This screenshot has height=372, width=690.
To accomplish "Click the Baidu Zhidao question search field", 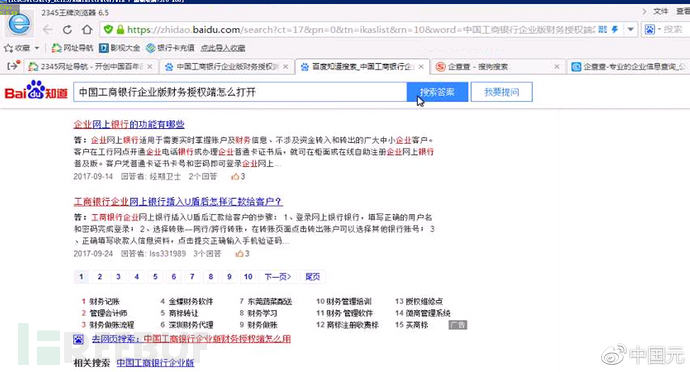I will pos(240,92).
